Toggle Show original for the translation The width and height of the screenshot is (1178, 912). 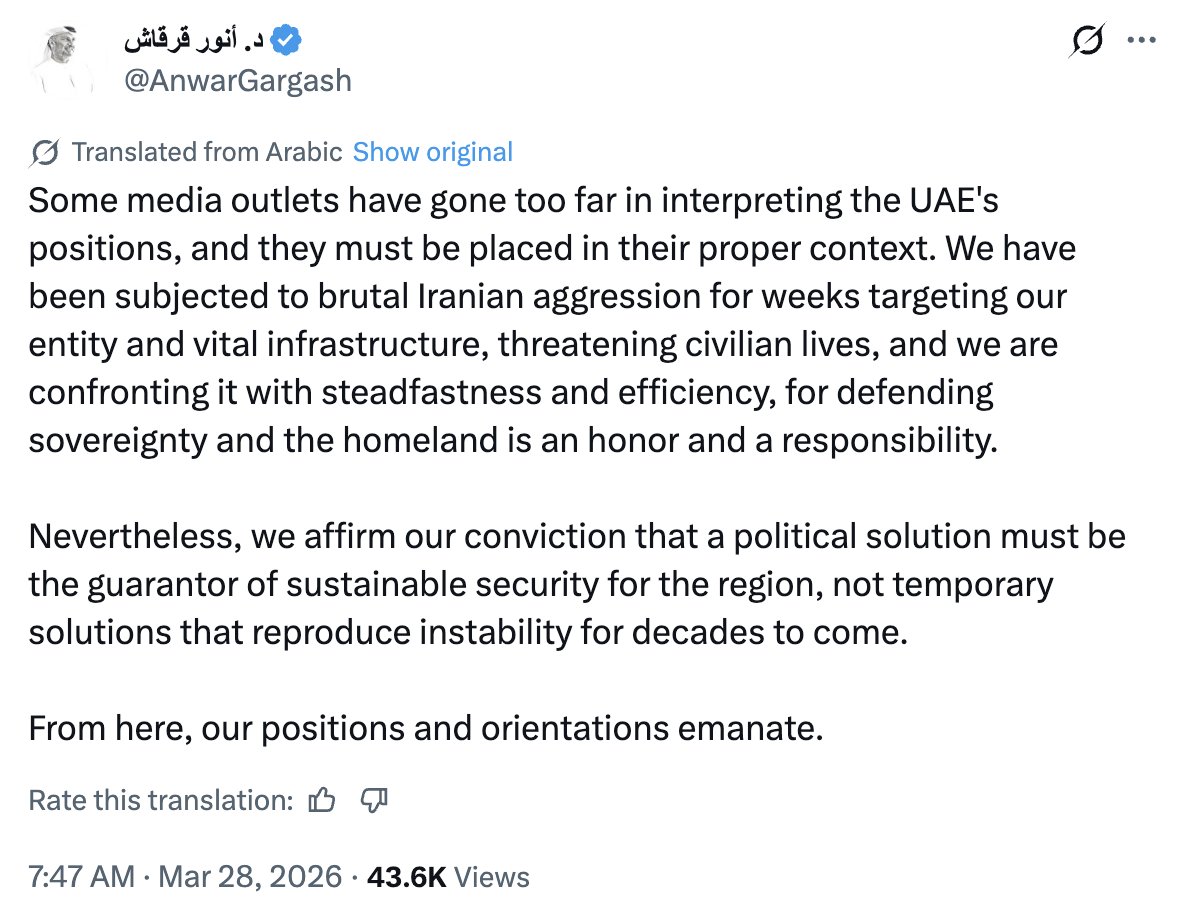coord(433,152)
